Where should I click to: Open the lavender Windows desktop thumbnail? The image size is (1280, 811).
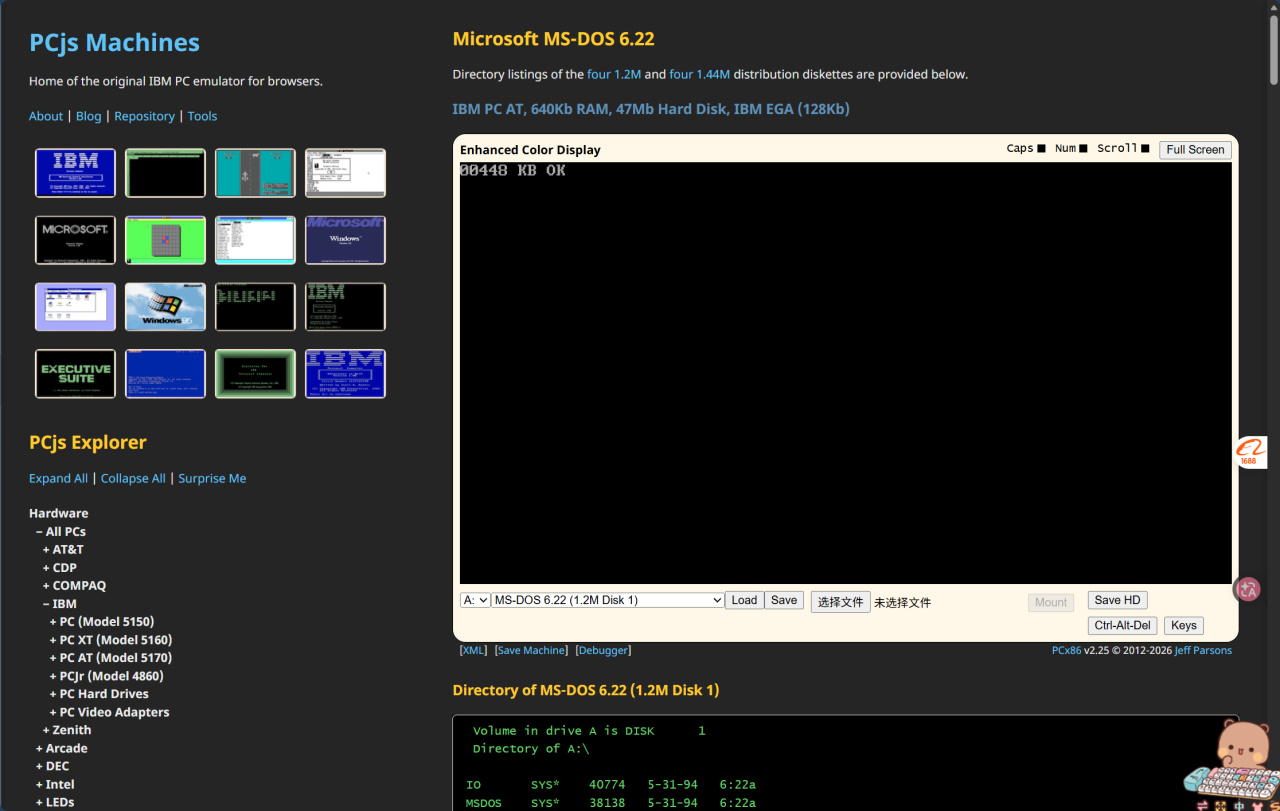point(75,307)
